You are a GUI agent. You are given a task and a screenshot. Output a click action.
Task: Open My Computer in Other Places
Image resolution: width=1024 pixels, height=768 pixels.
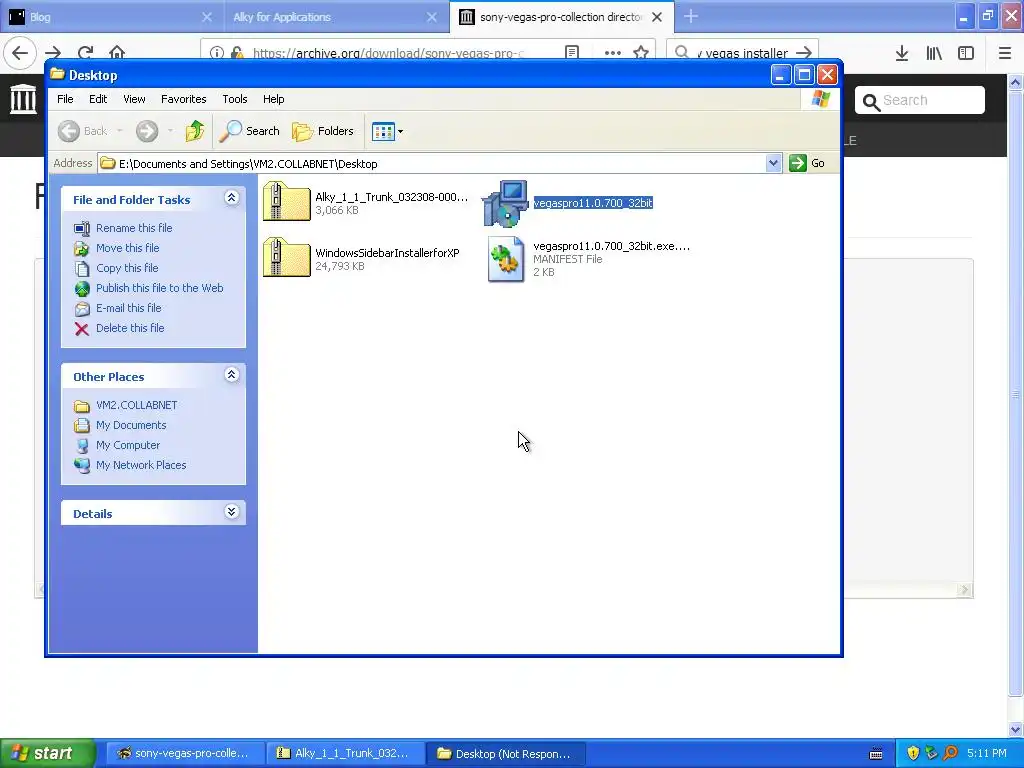click(127, 445)
